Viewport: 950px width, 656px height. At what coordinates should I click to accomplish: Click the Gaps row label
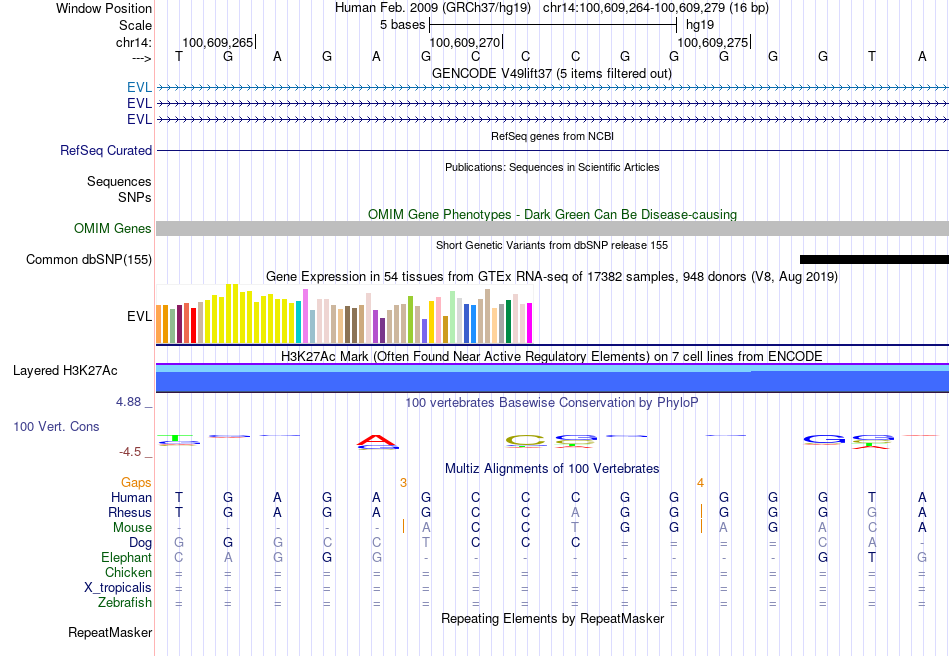pyautogui.click(x=136, y=482)
